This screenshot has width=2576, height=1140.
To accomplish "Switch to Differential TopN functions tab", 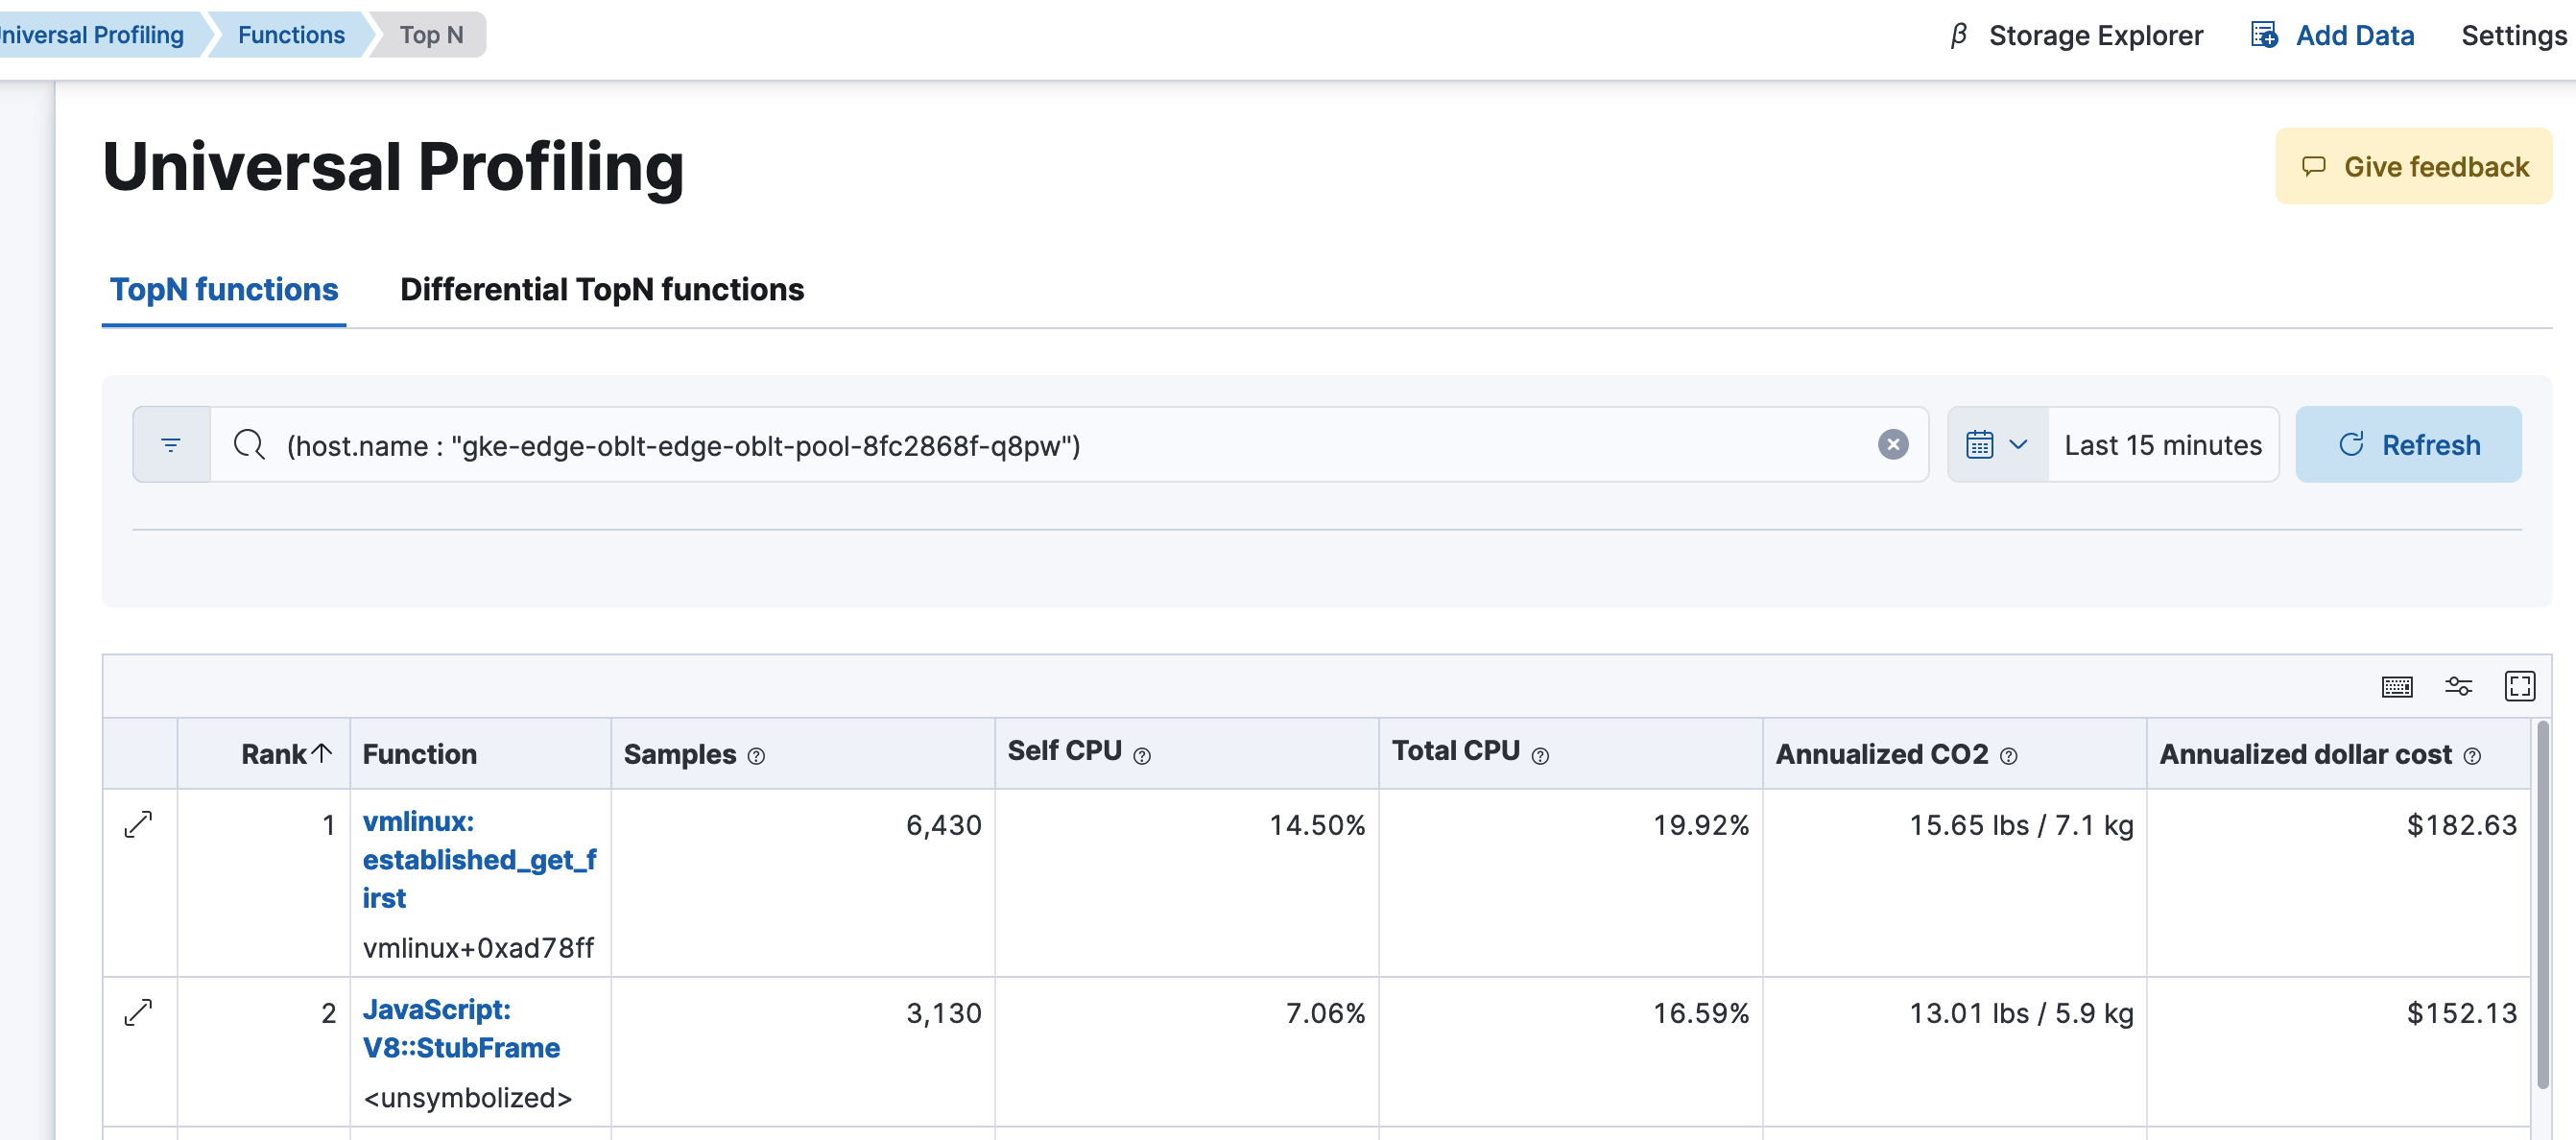I will [601, 286].
